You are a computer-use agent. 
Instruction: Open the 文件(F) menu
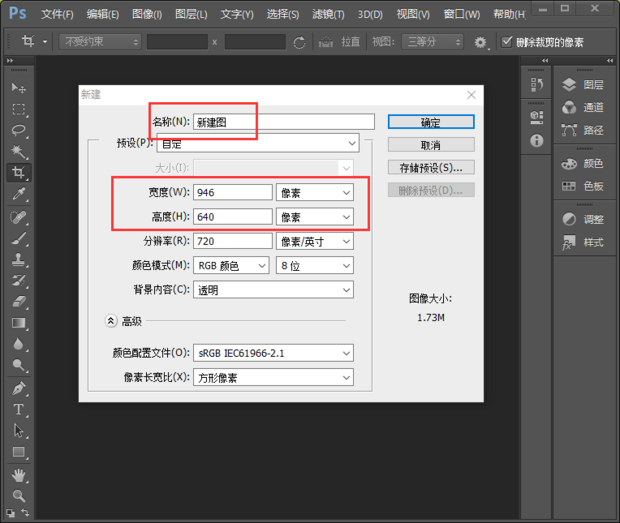click(x=57, y=14)
